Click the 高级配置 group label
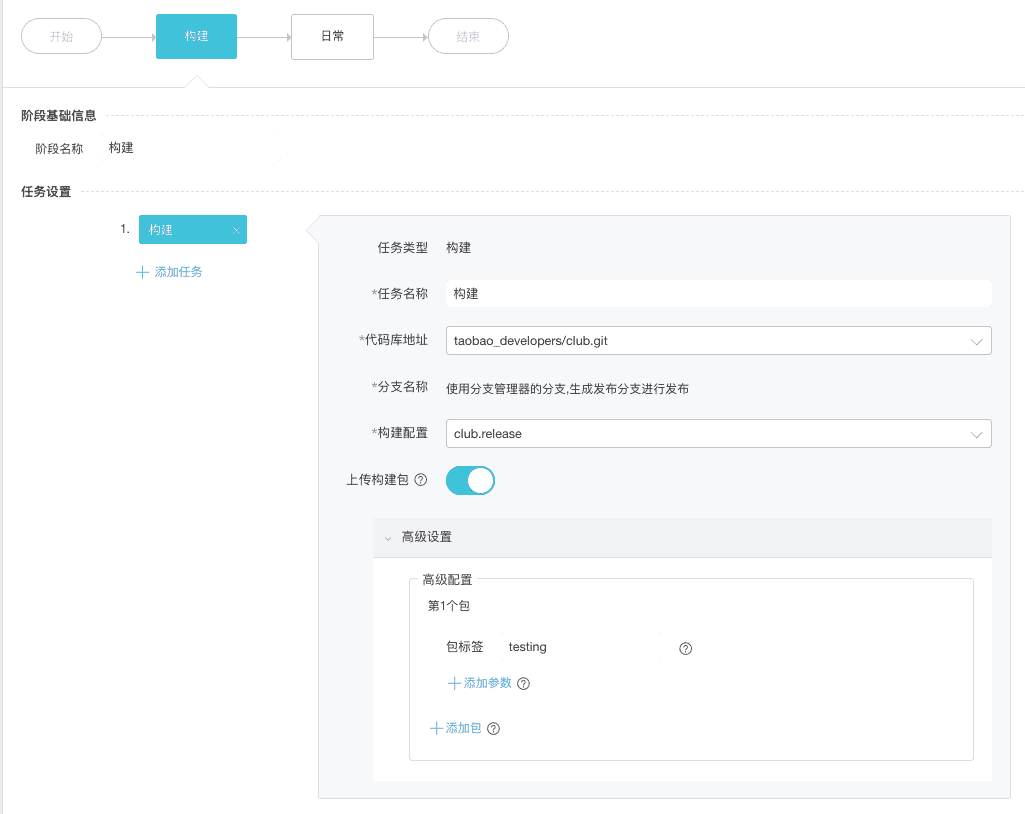 point(447,579)
